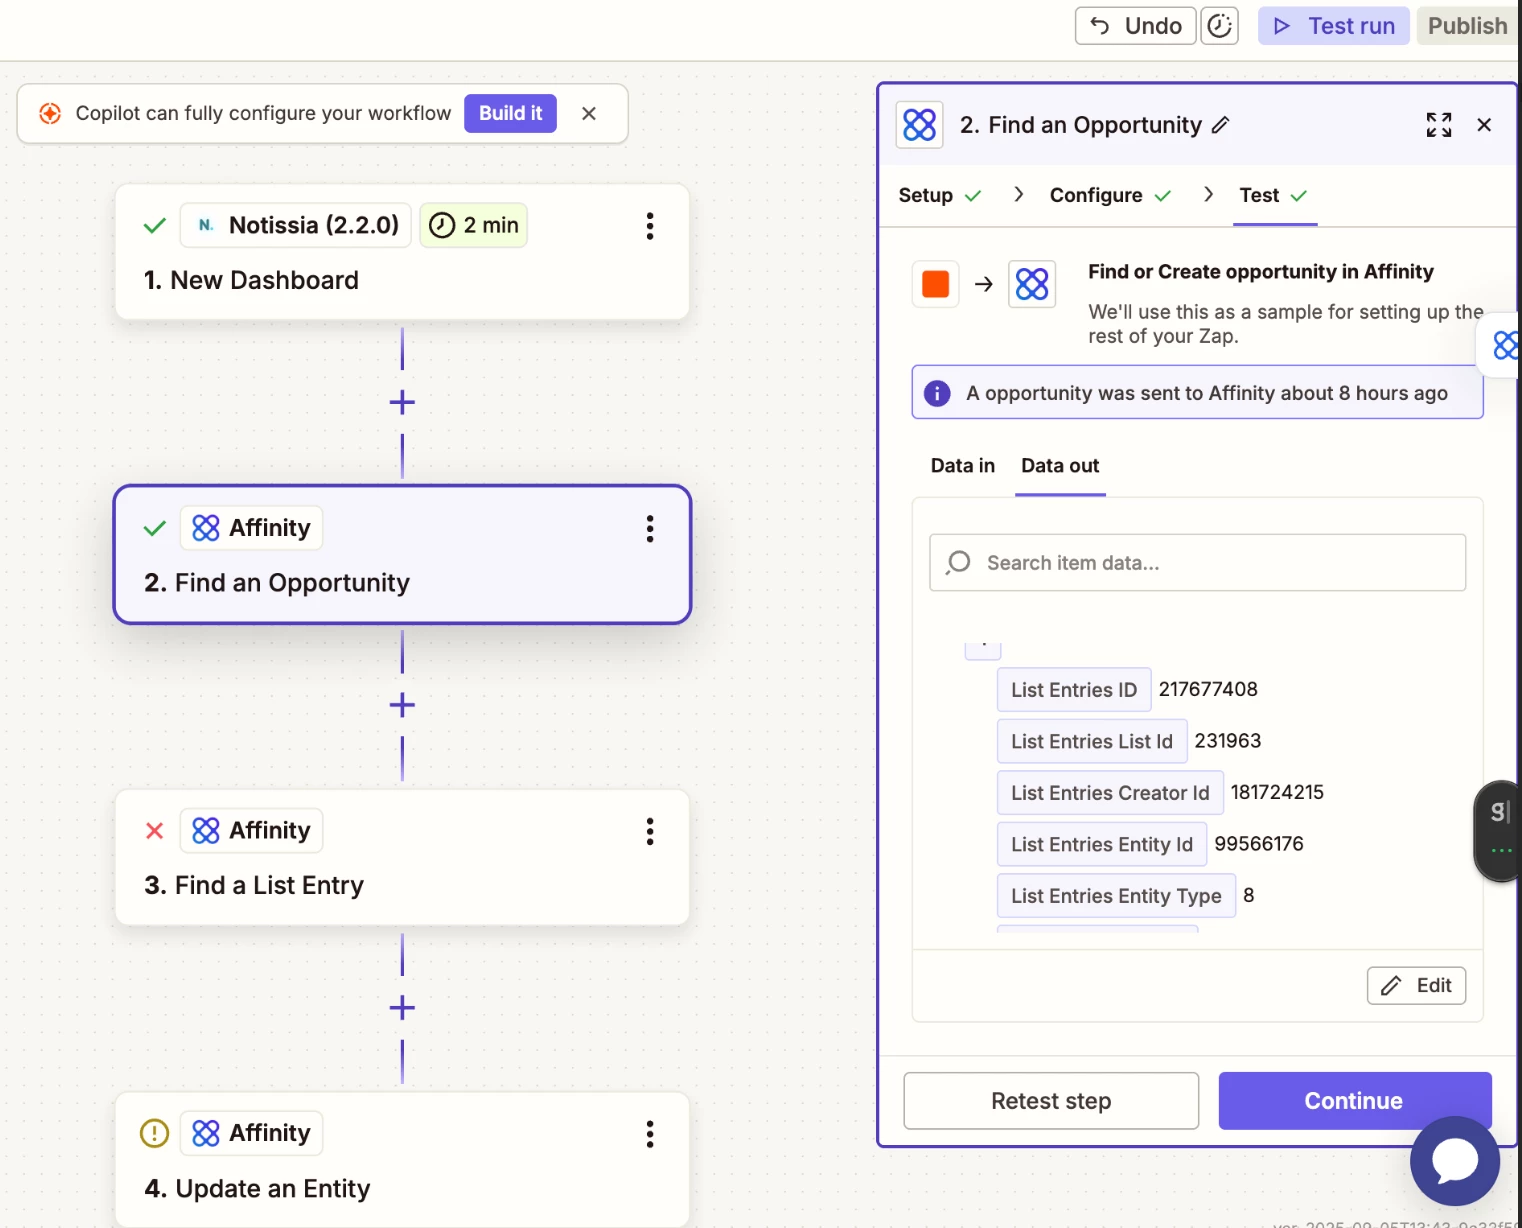1522x1228 pixels.
Task: Open the version history clock icon
Action: tap(1219, 26)
